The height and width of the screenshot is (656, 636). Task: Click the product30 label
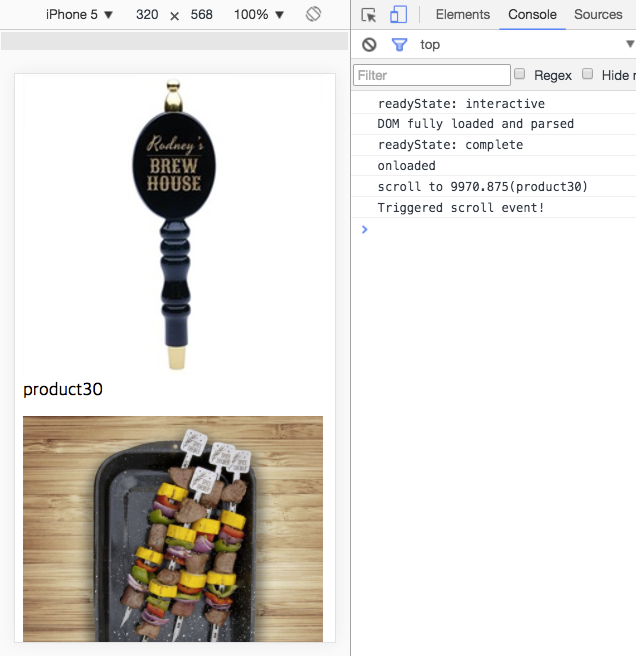point(63,390)
